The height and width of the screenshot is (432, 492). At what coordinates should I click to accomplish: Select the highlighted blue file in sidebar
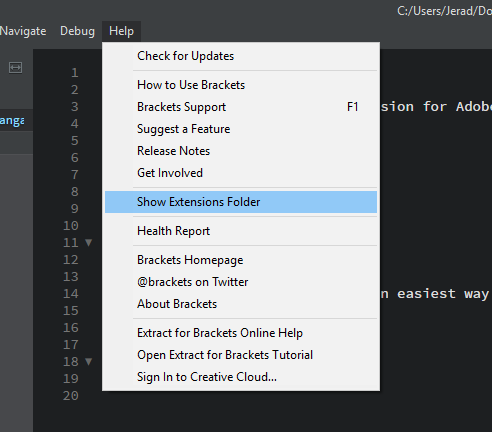coord(16,120)
